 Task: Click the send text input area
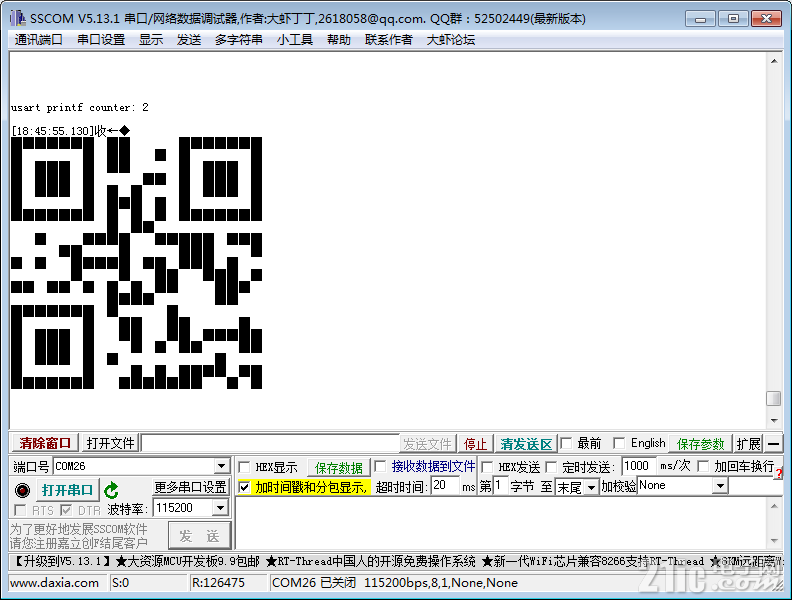pyautogui.click(x=501, y=524)
